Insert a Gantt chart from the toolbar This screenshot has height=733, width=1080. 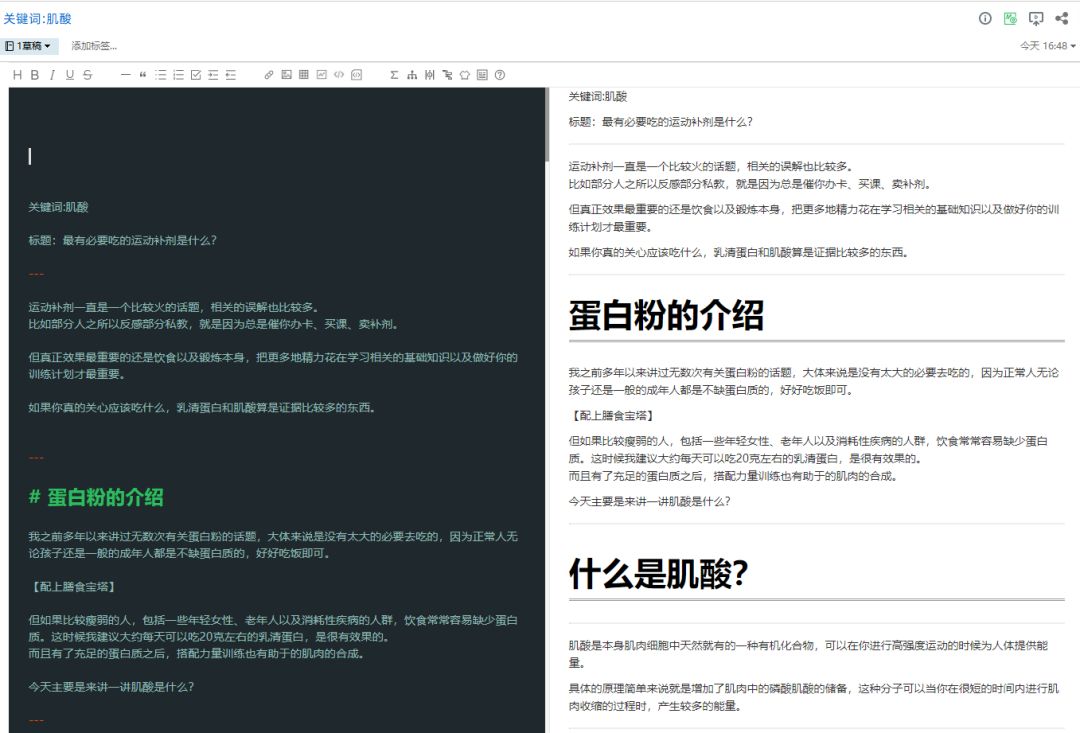(447, 75)
